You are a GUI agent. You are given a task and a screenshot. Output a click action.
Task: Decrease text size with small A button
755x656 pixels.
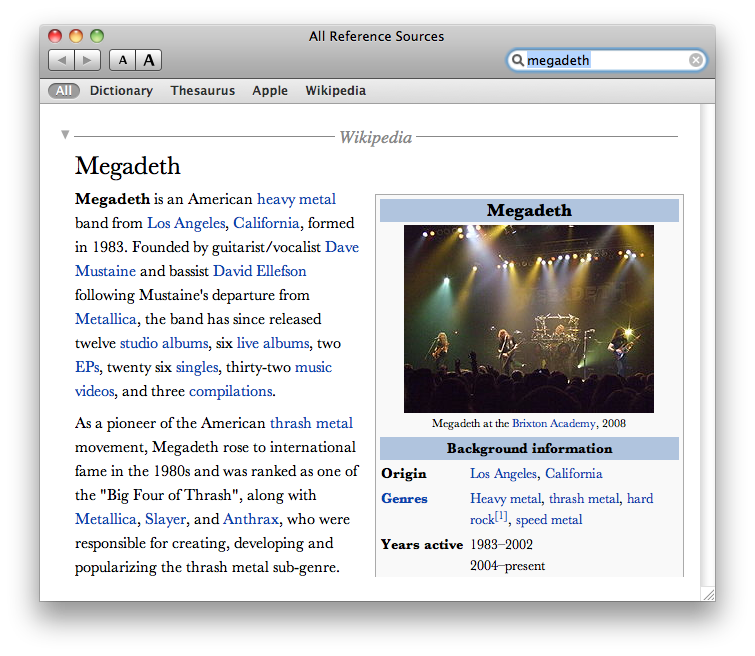[123, 60]
